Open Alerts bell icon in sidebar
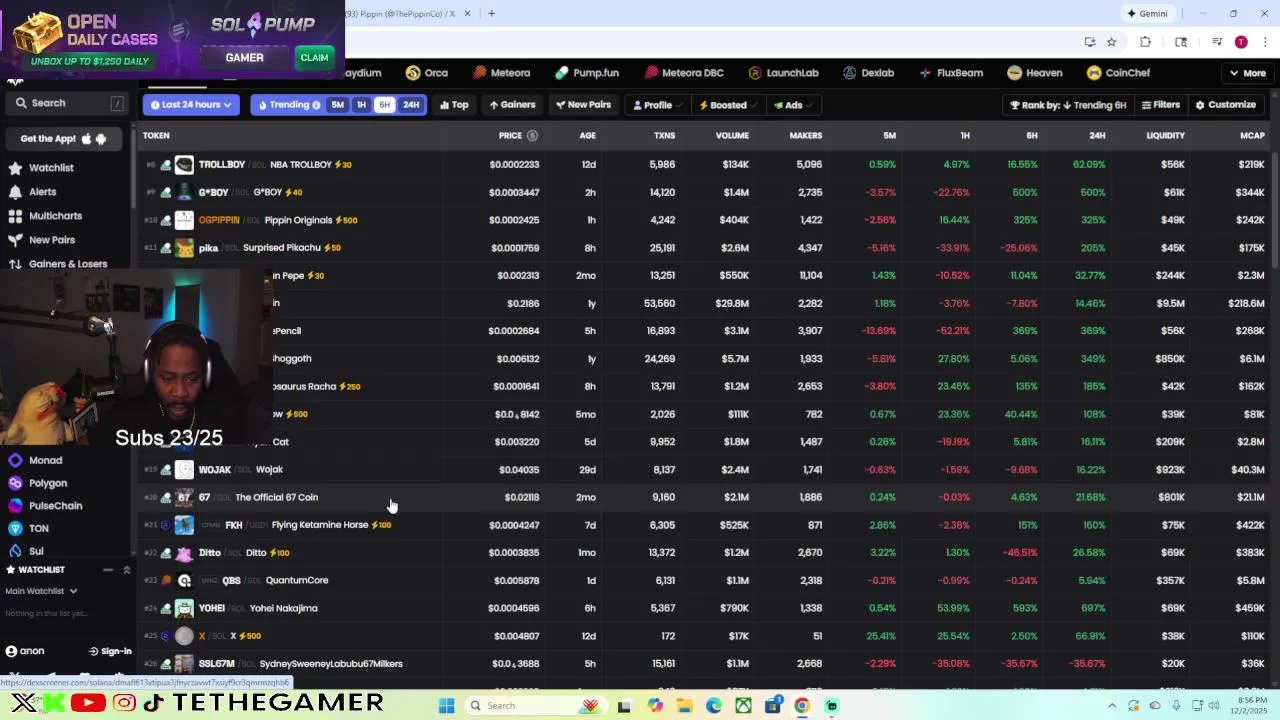The image size is (1280, 720). 15,192
